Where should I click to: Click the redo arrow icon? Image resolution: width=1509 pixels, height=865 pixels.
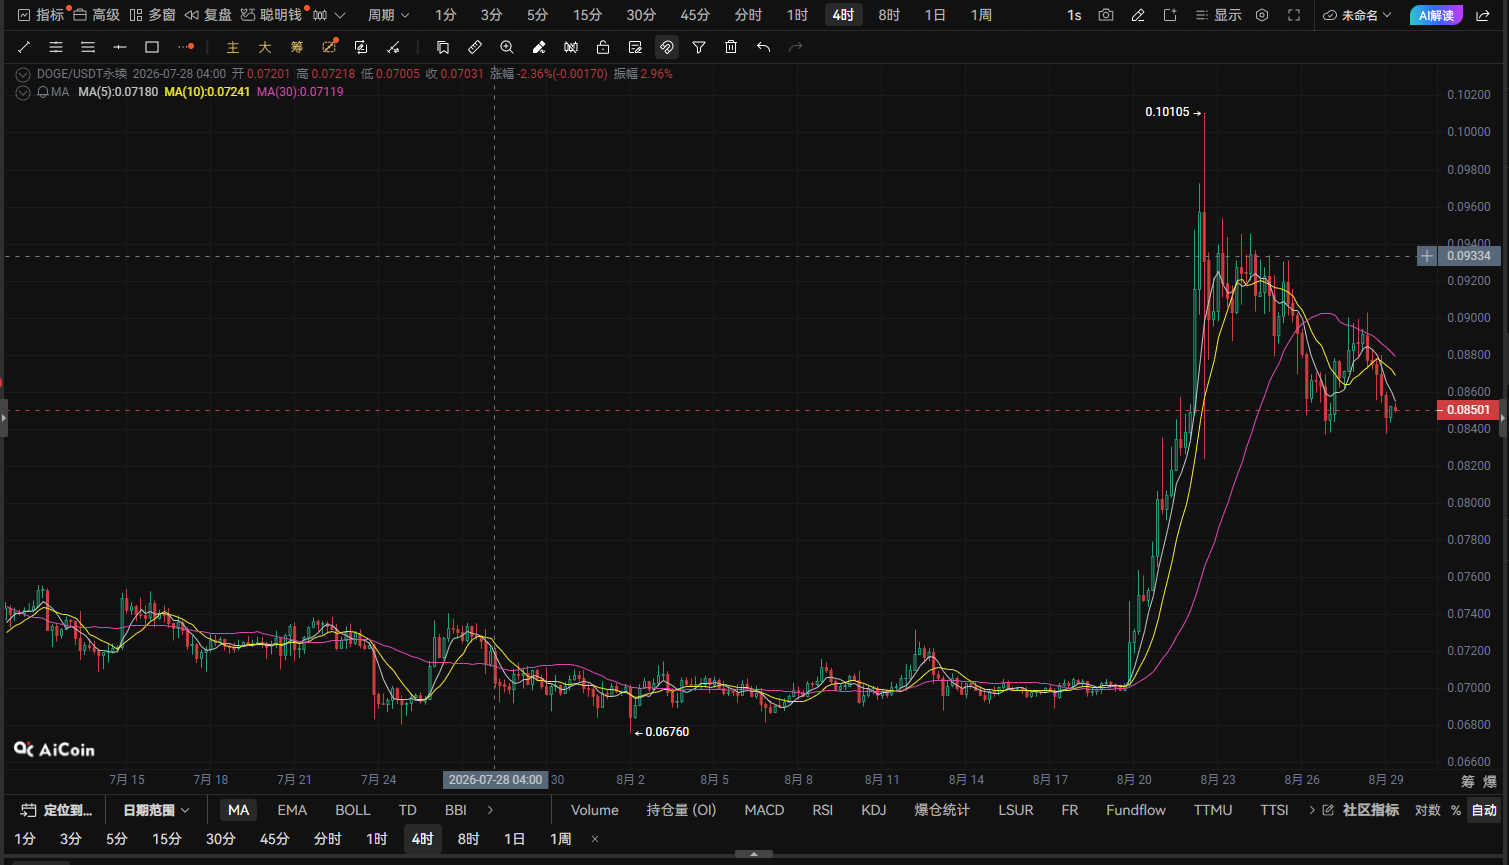[795, 47]
